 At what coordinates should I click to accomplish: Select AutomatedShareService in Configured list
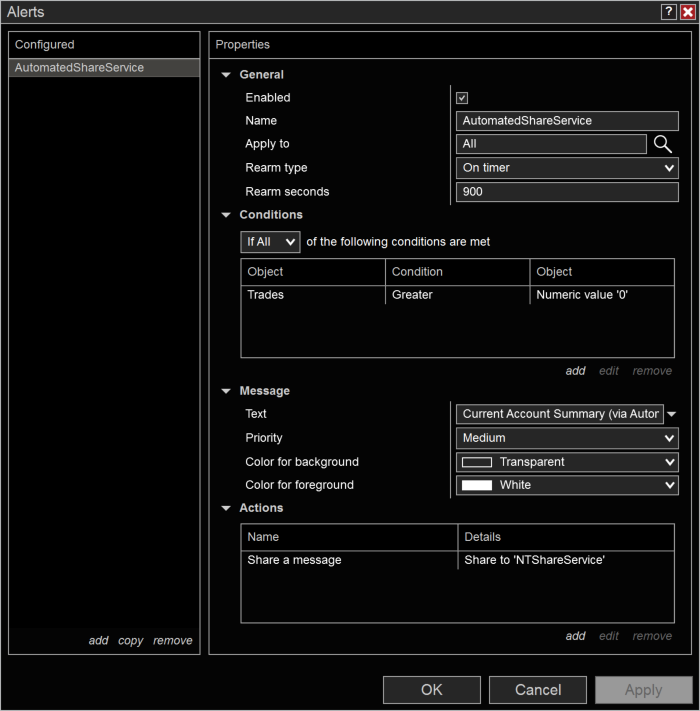point(104,68)
